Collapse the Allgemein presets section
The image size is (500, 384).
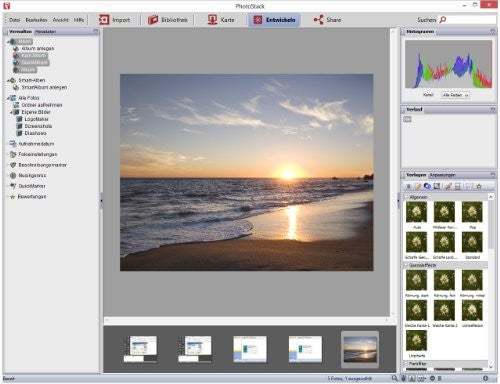pyautogui.click(x=406, y=197)
